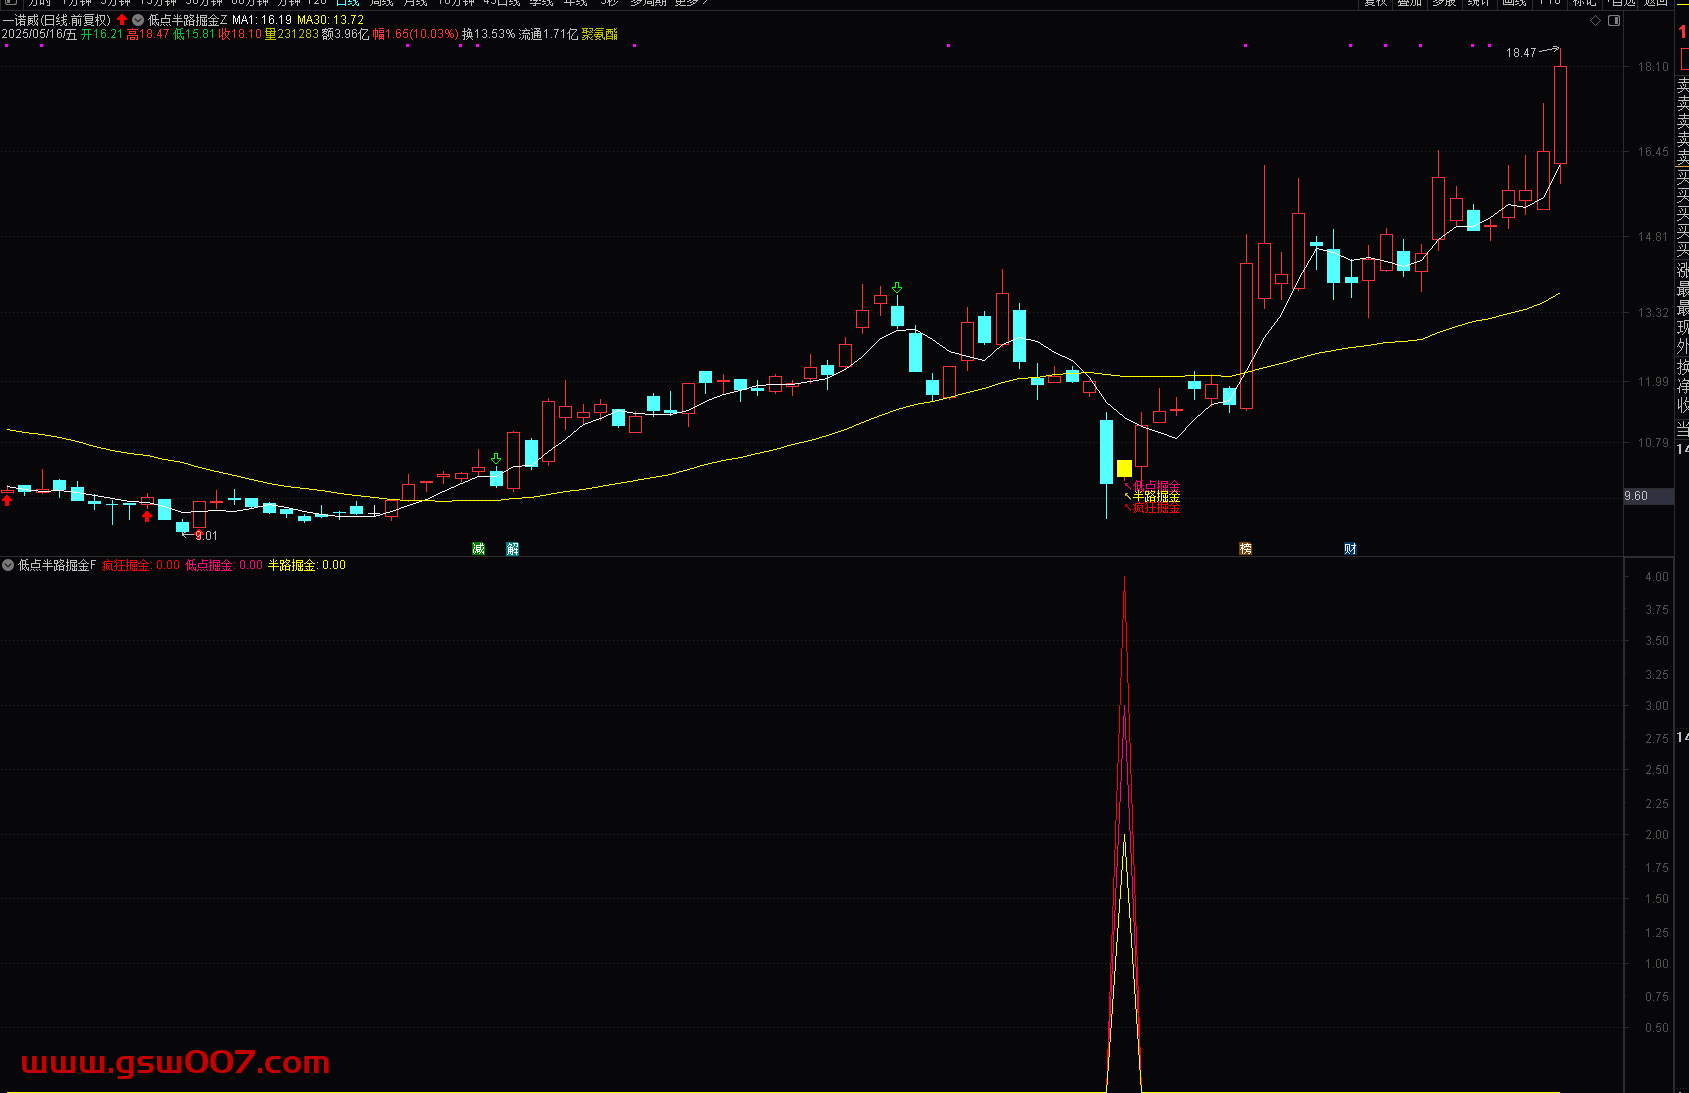
Task: Click the 量231283 volume value
Action: tap(292, 34)
